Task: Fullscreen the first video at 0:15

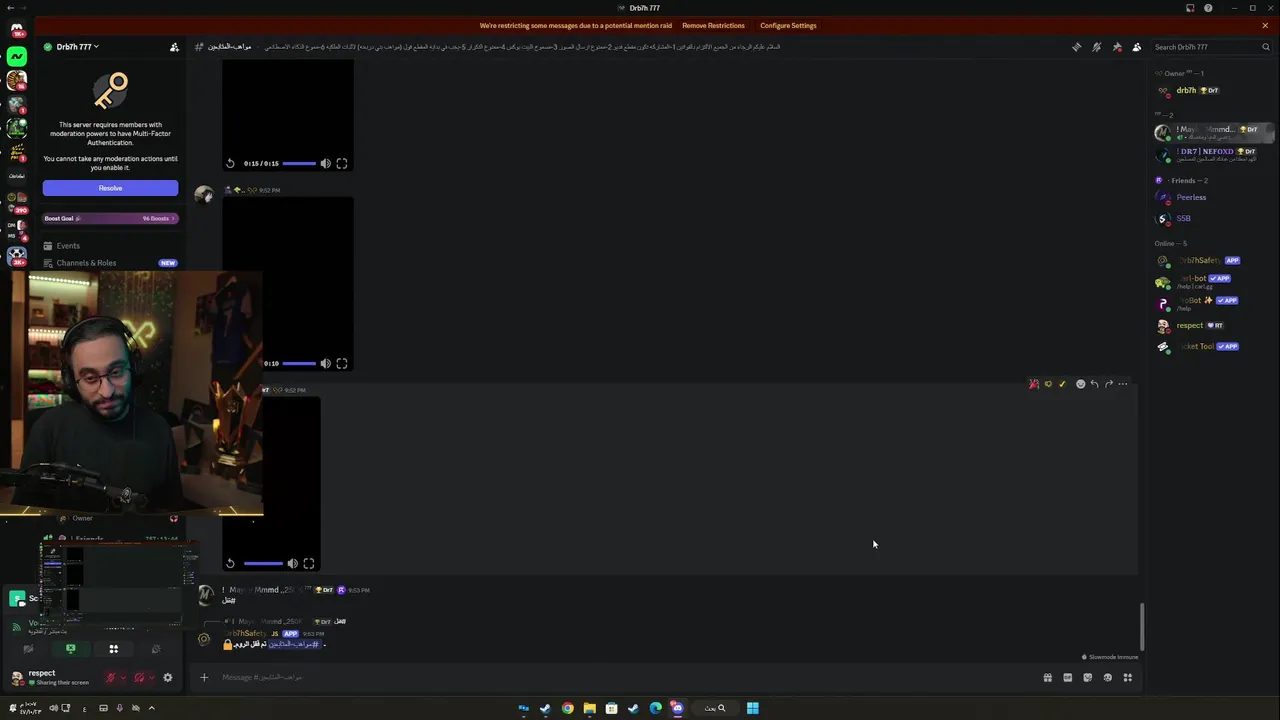Action: coord(342,163)
